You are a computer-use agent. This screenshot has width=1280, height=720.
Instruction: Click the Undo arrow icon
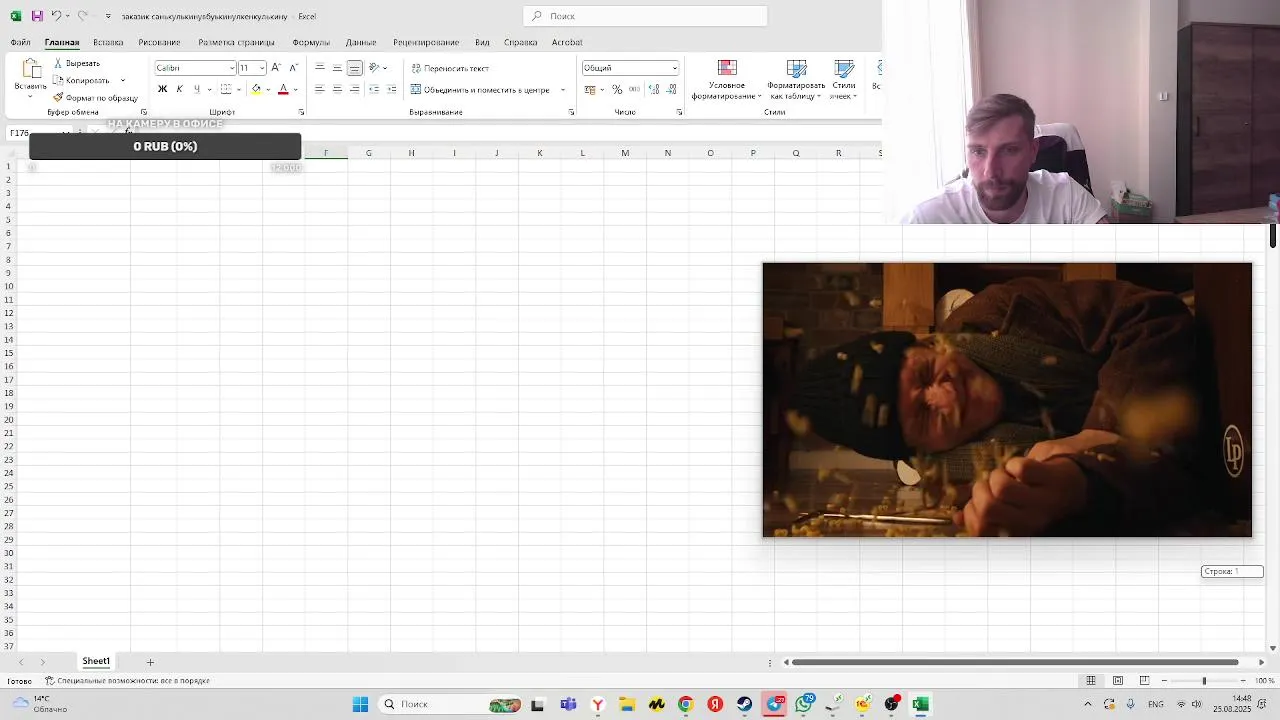tap(56, 16)
